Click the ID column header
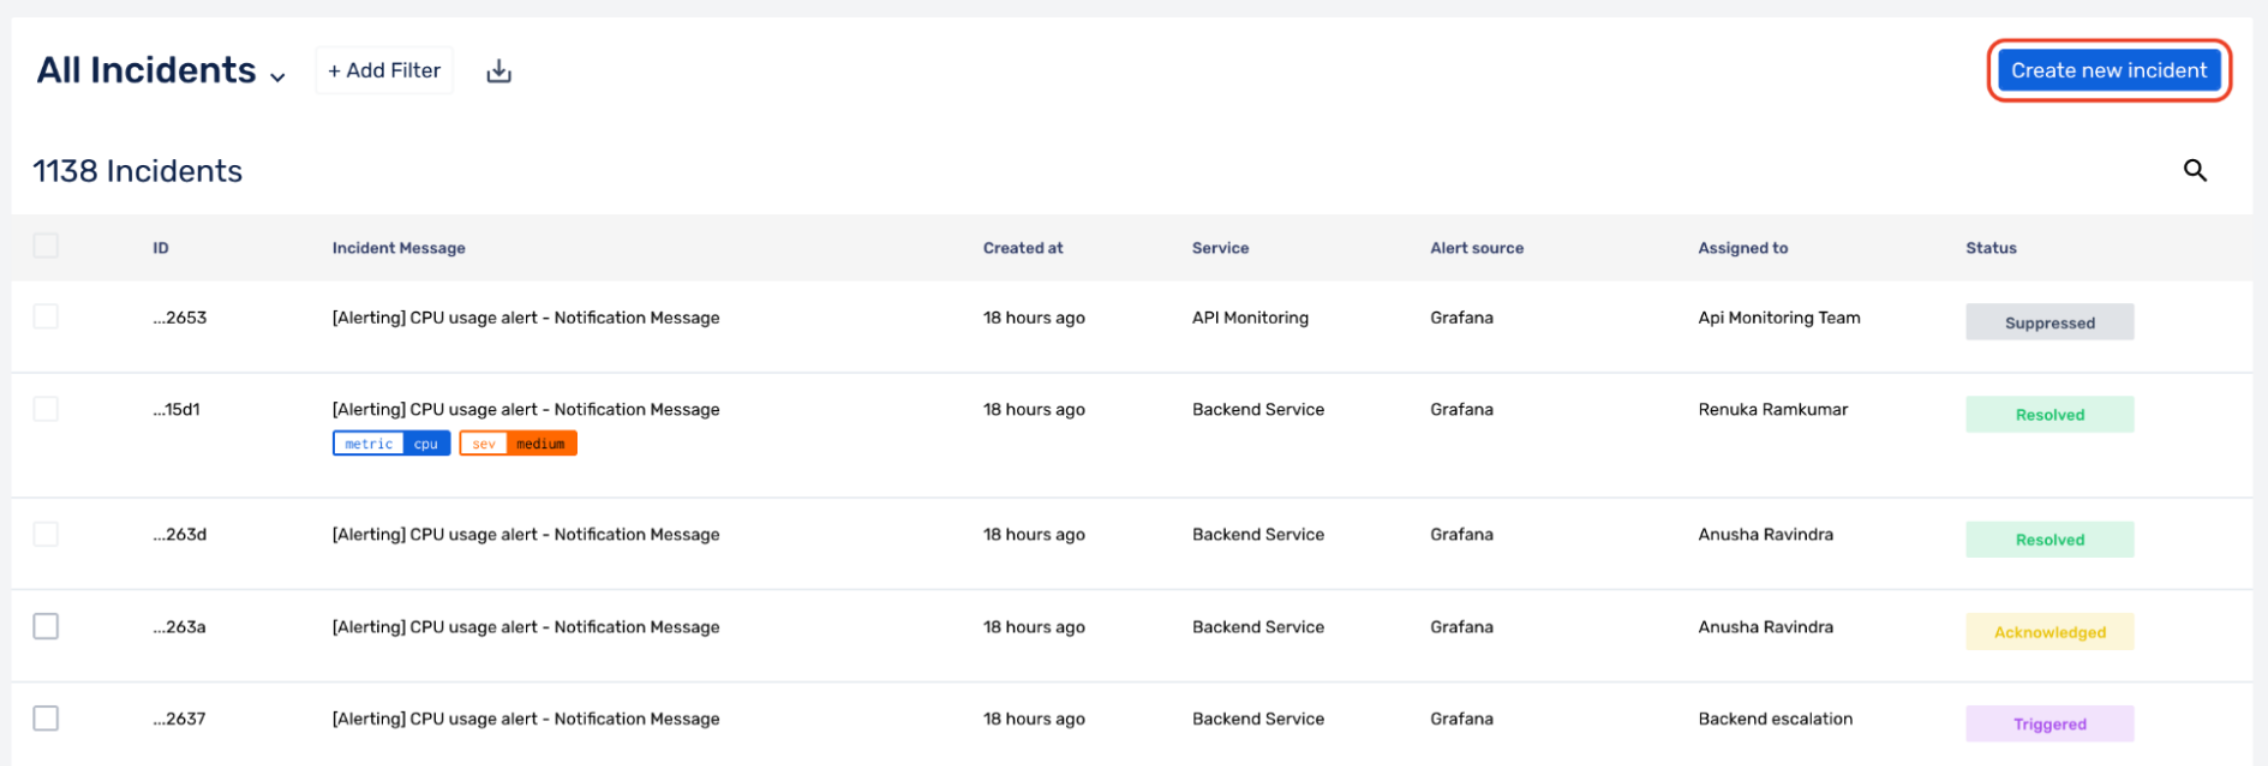Viewport: 2268px width, 766px height. coord(160,248)
